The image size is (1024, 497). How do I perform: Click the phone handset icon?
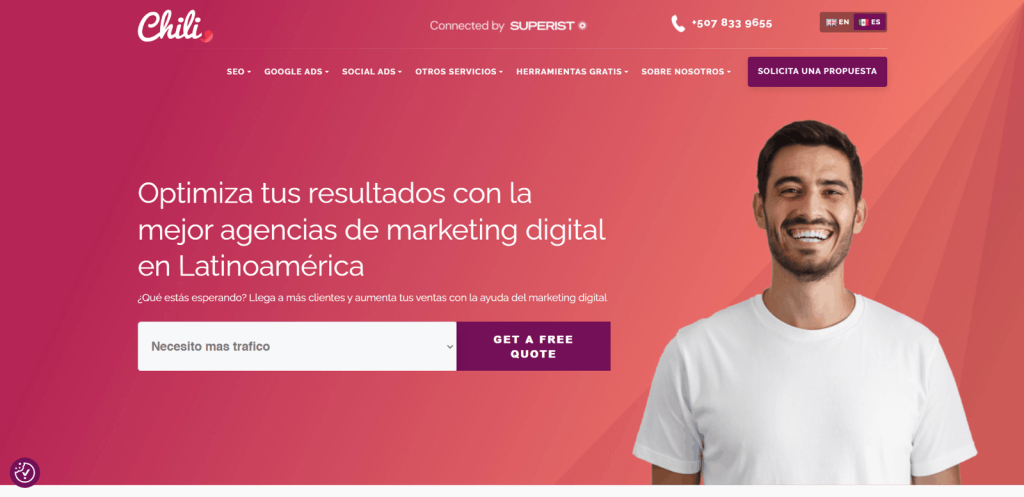click(678, 24)
